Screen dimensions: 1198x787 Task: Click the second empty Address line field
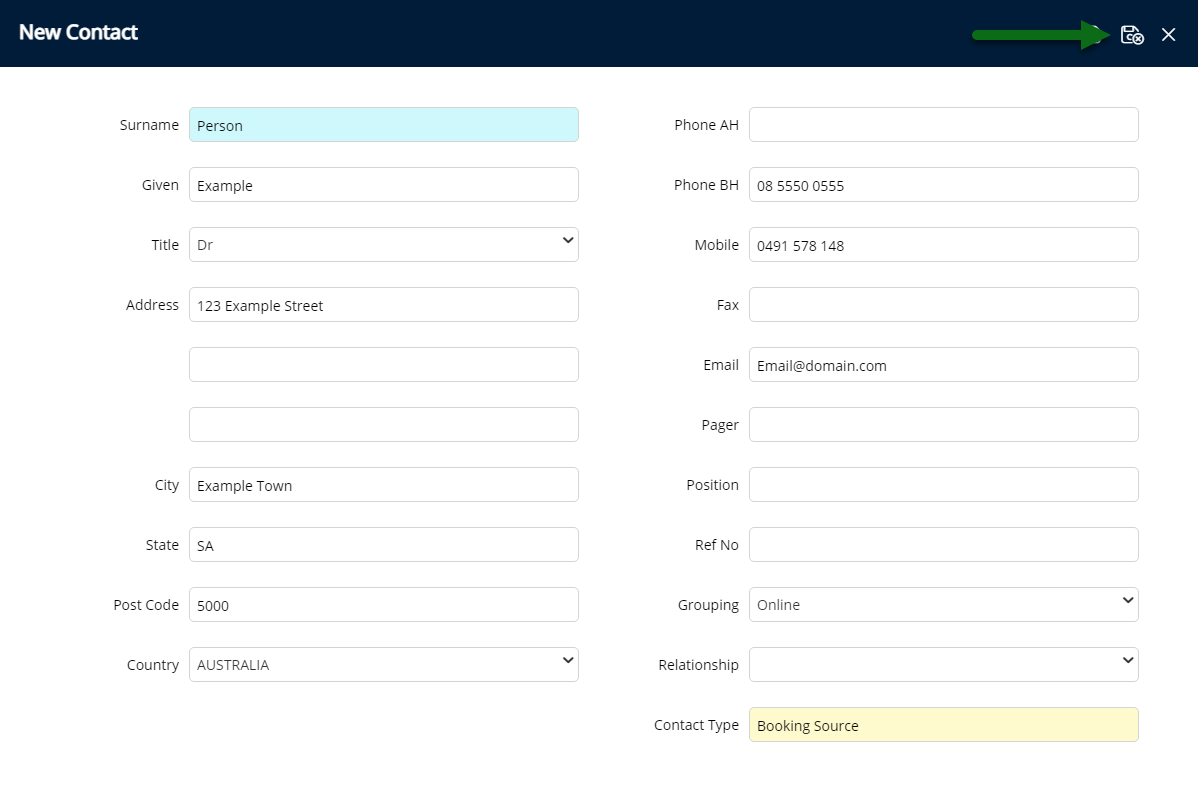384,364
